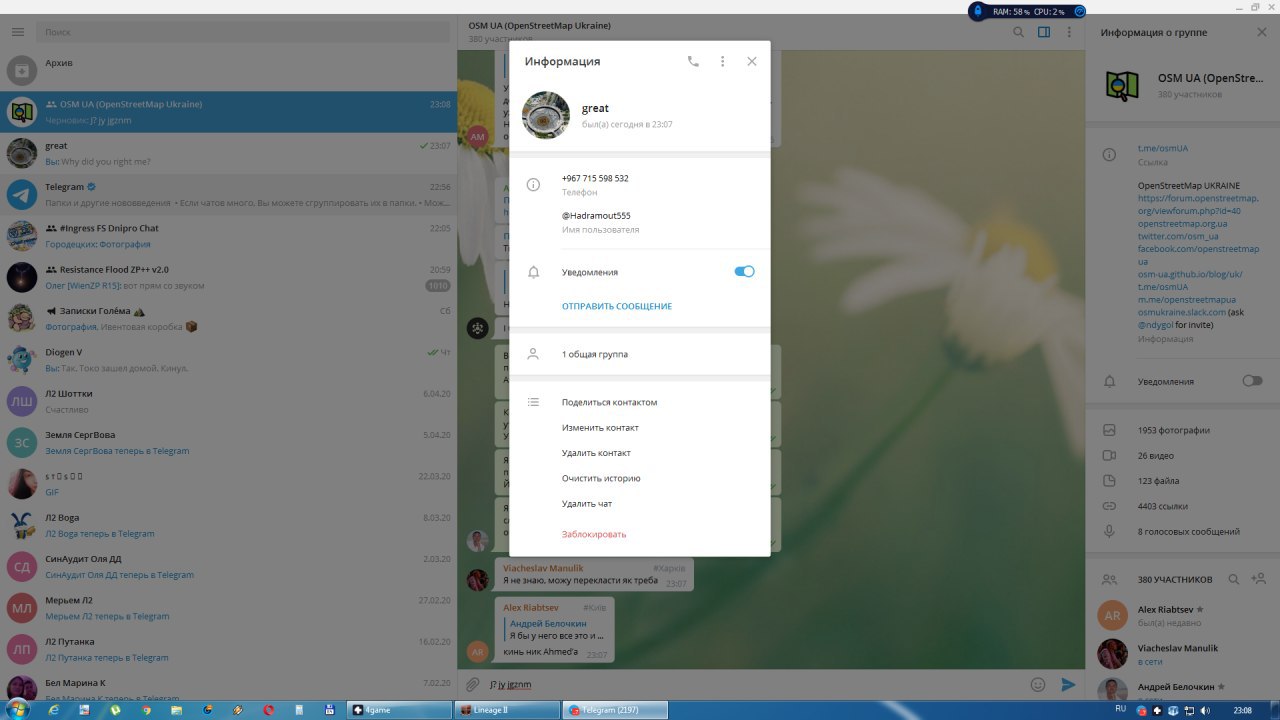Open Записки Голёма channel
Screen dimensions: 1280x720
point(229,318)
